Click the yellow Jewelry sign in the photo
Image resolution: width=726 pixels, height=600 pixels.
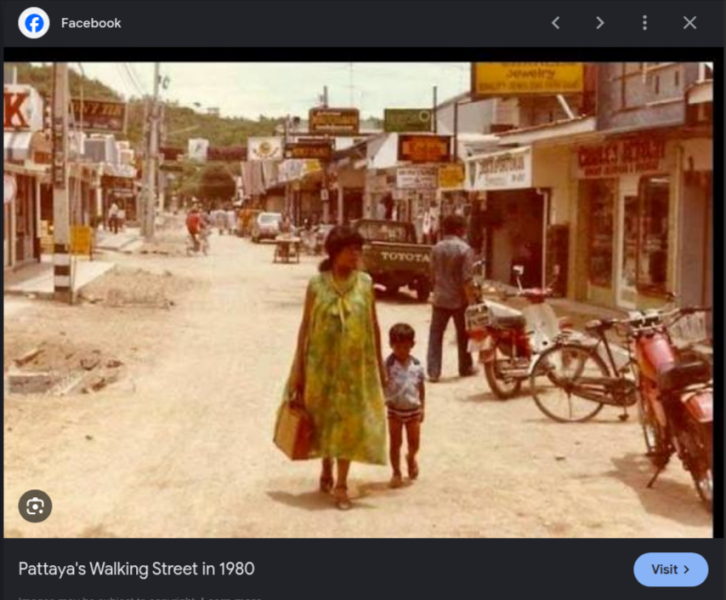pyautogui.click(x=528, y=79)
